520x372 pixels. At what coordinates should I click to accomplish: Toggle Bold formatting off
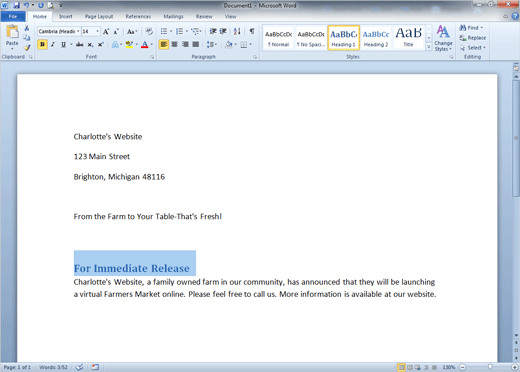tap(42, 44)
